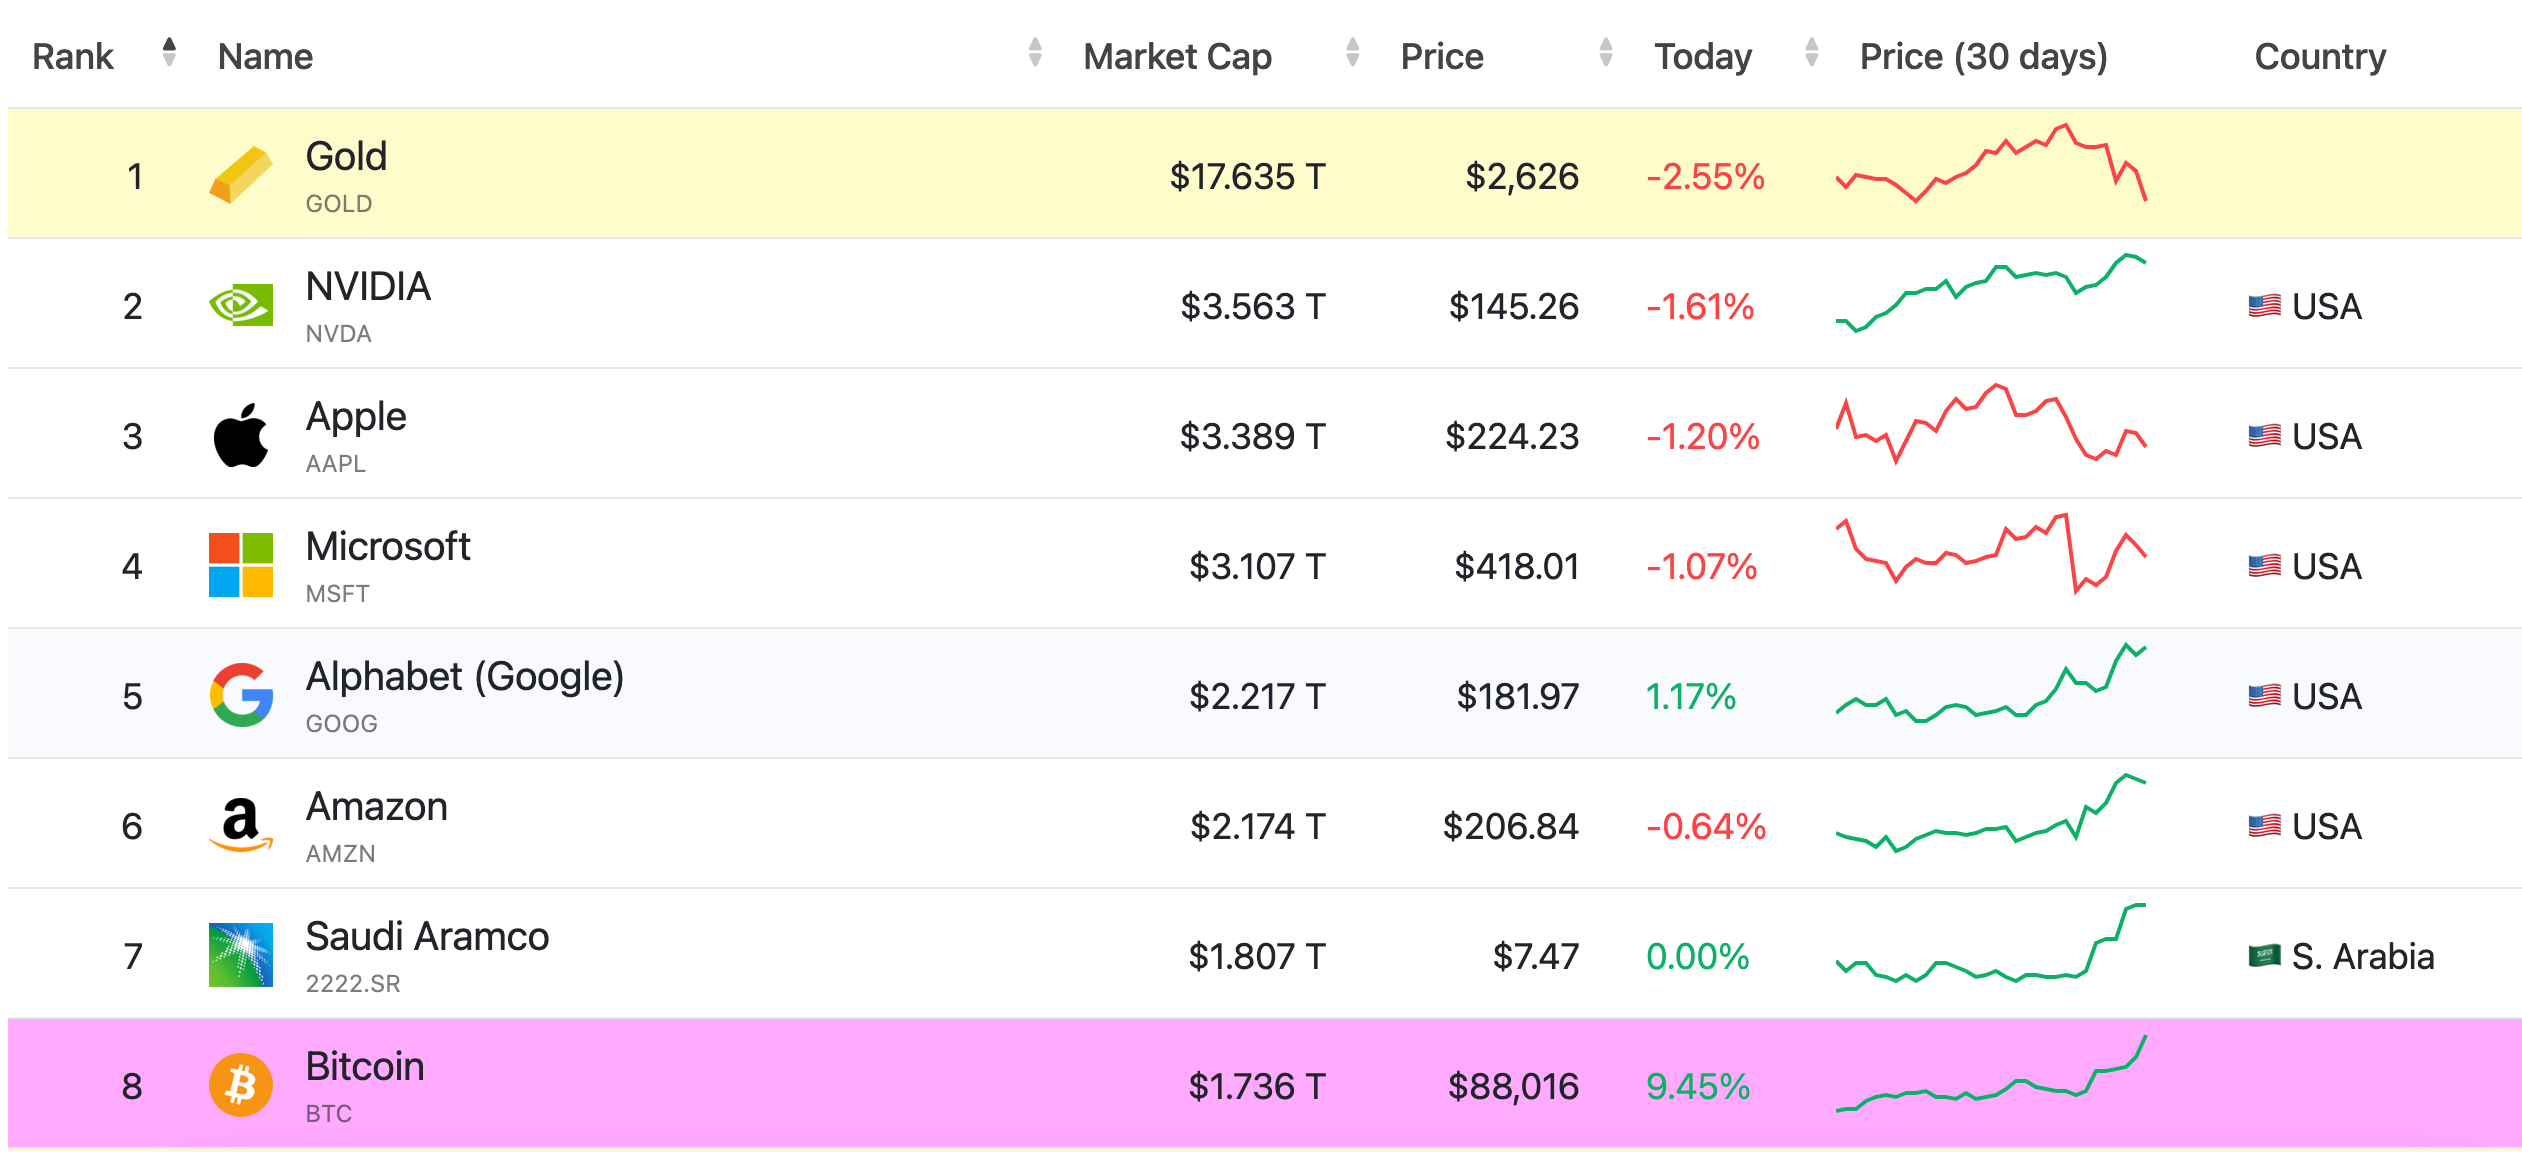Click Alphabet 30-day price chart
This screenshot has width=2522, height=1152.
(x=1991, y=683)
